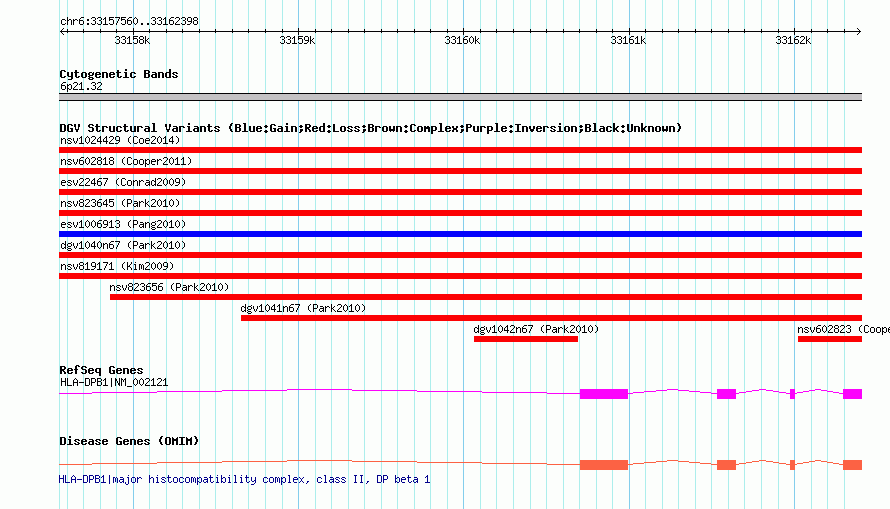This screenshot has height=509, width=890.
Task: Select nsv823656 (Park2010) variant label
Action: [169, 287]
